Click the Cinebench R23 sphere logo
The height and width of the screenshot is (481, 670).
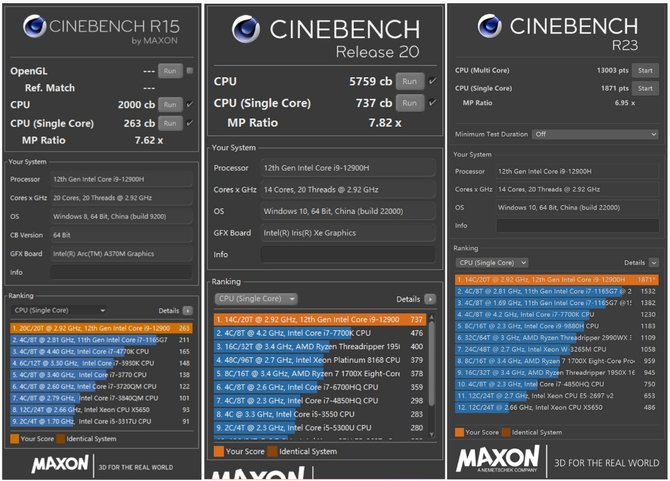(x=490, y=26)
